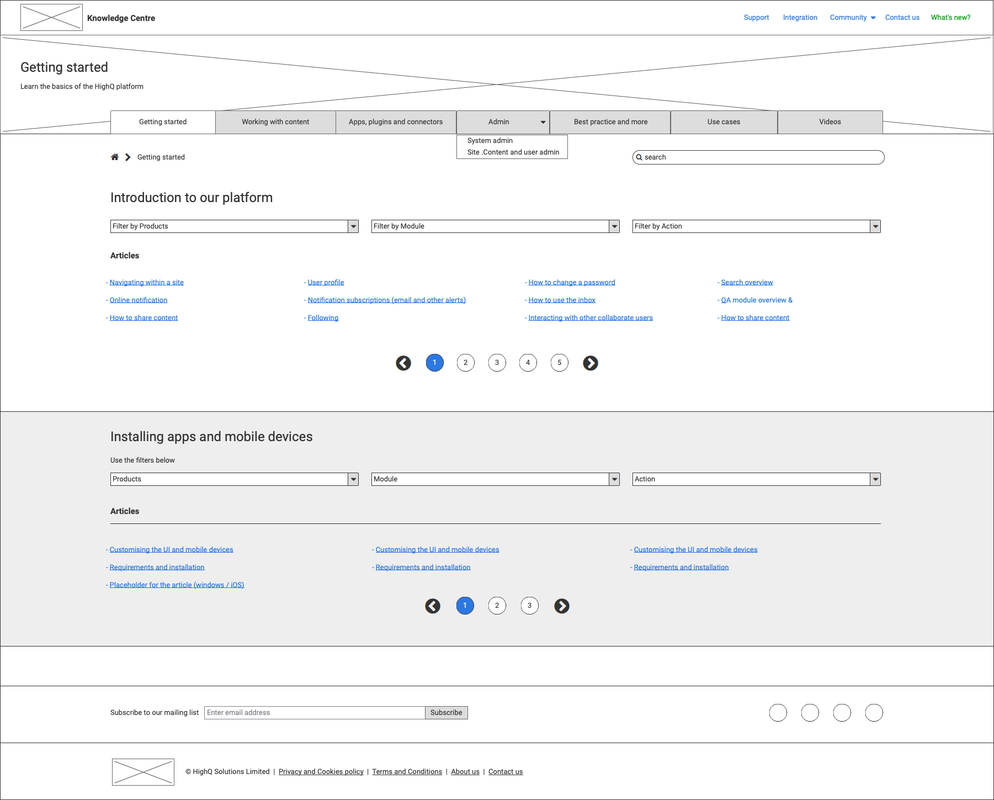This screenshot has width=994, height=800.
Task: Click previous arrow in Installing apps pagination
Action: (433, 606)
